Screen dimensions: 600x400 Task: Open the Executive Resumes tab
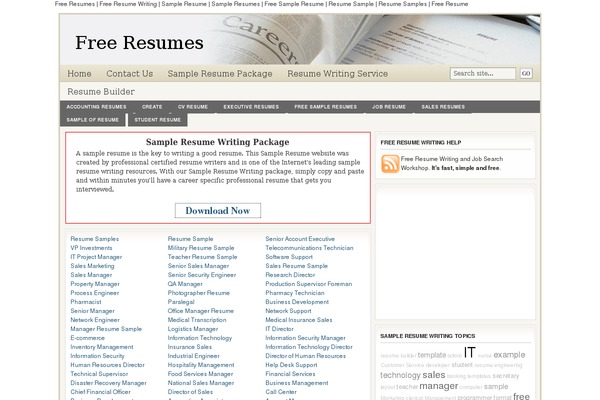251,107
